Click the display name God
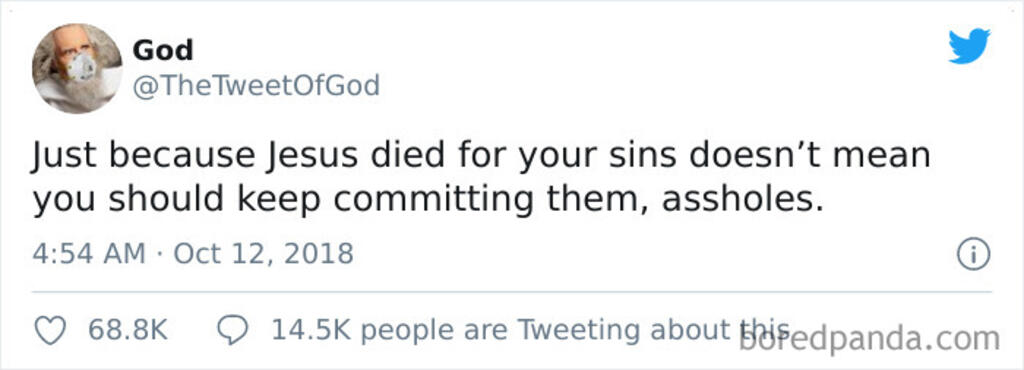The width and height of the screenshot is (1024, 370). (163, 50)
